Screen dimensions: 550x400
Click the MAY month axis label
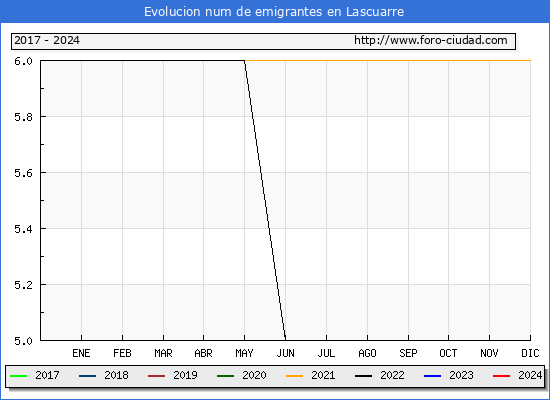click(244, 353)
